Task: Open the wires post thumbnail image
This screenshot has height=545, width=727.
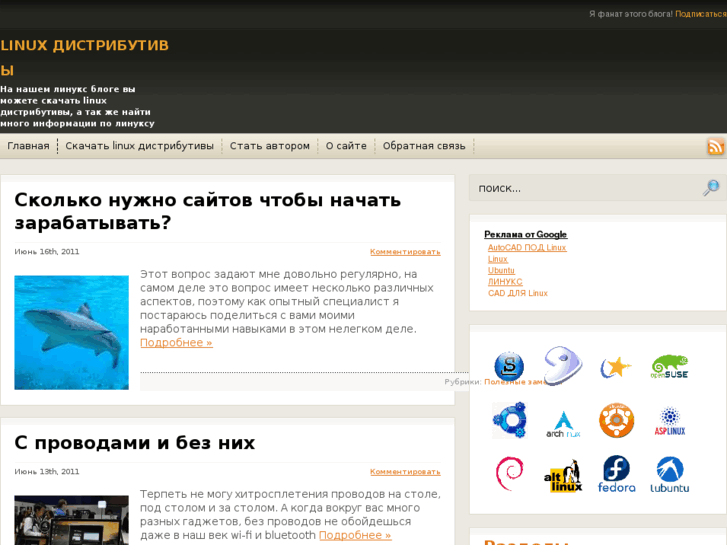Action: click(x=71, y=520)
